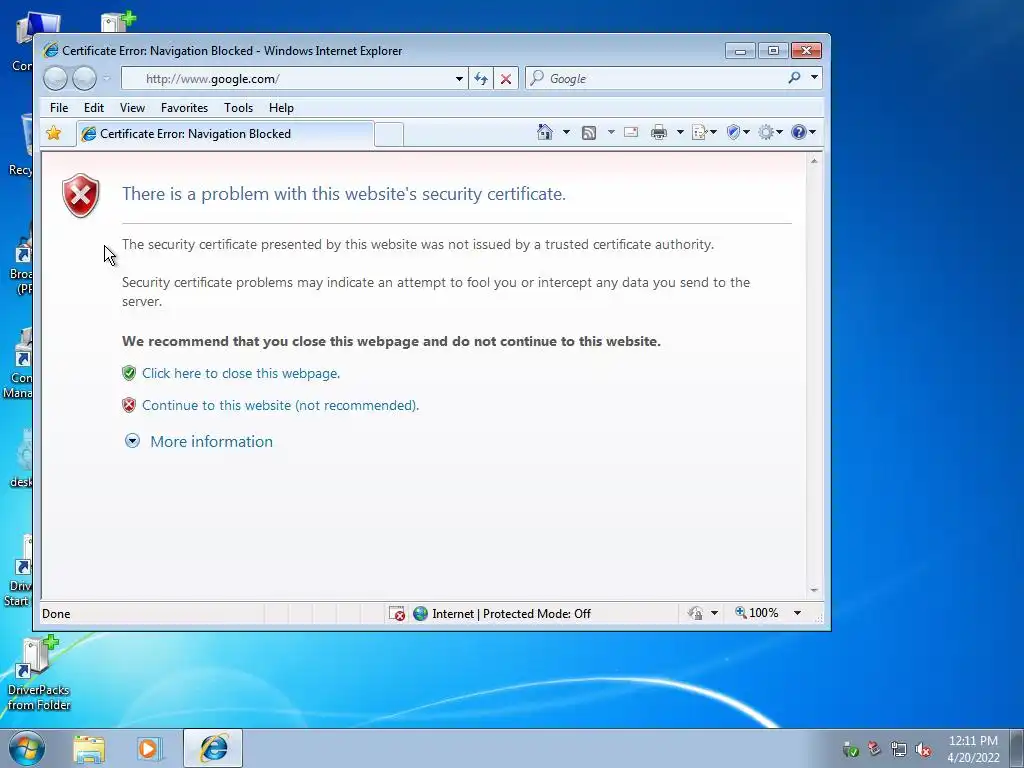Viewport: 1024px width, 768px height.
Task: Click the privacy report lock icon in status bar
Action: click(696, 613)
